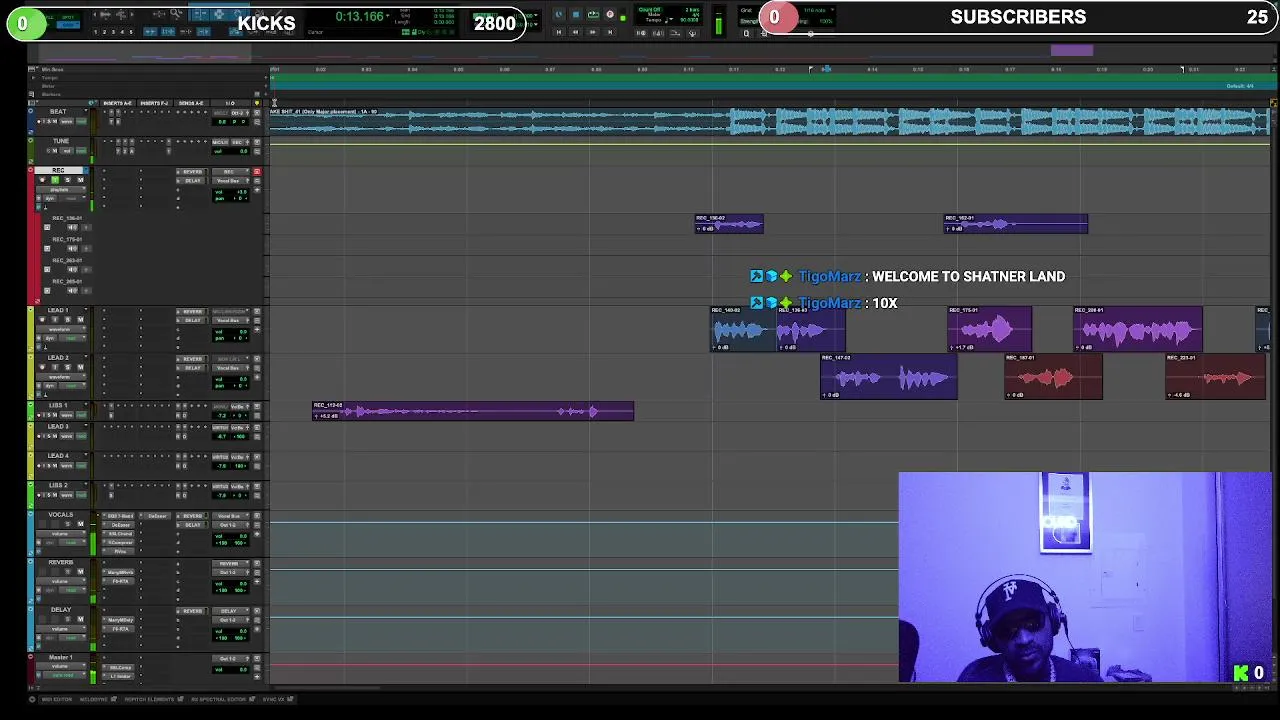Solo the REC track

68,180
